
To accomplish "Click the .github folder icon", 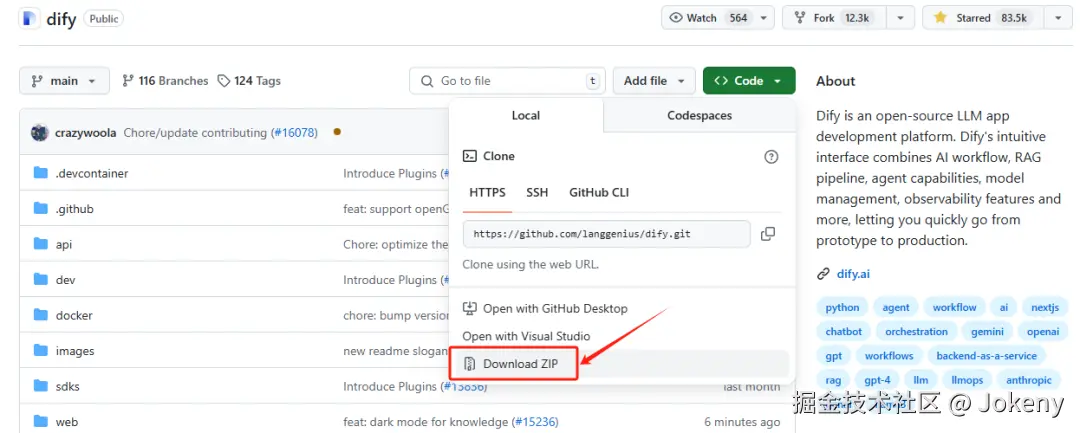I will point(41,209).
